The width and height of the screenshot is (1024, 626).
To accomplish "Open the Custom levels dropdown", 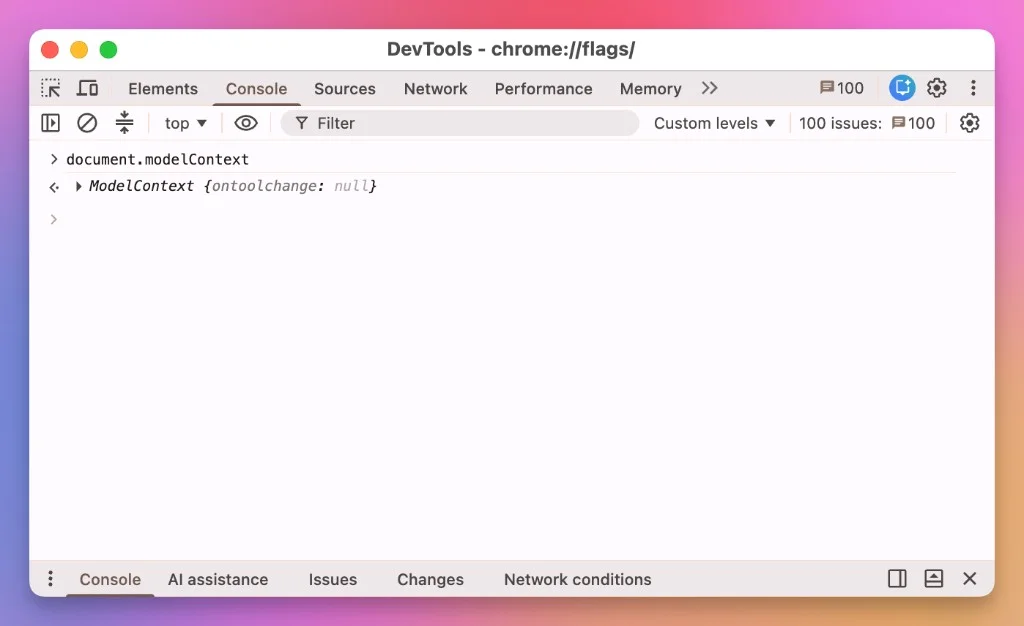I will pos(714,123).
